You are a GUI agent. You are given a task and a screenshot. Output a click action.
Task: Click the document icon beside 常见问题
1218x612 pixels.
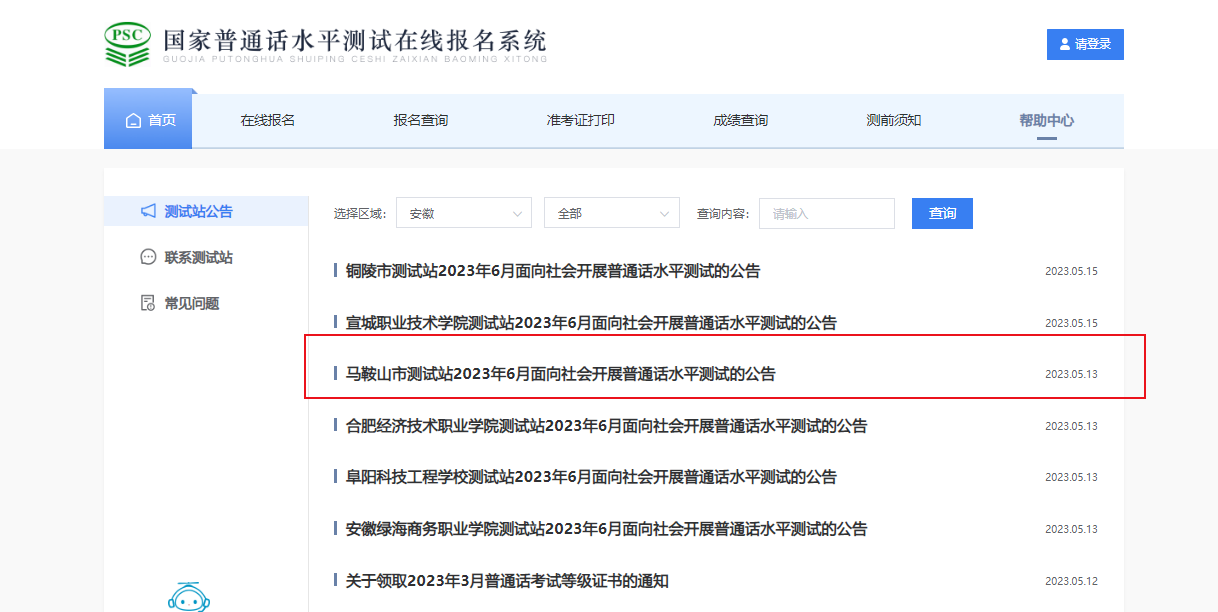point(148,303)
